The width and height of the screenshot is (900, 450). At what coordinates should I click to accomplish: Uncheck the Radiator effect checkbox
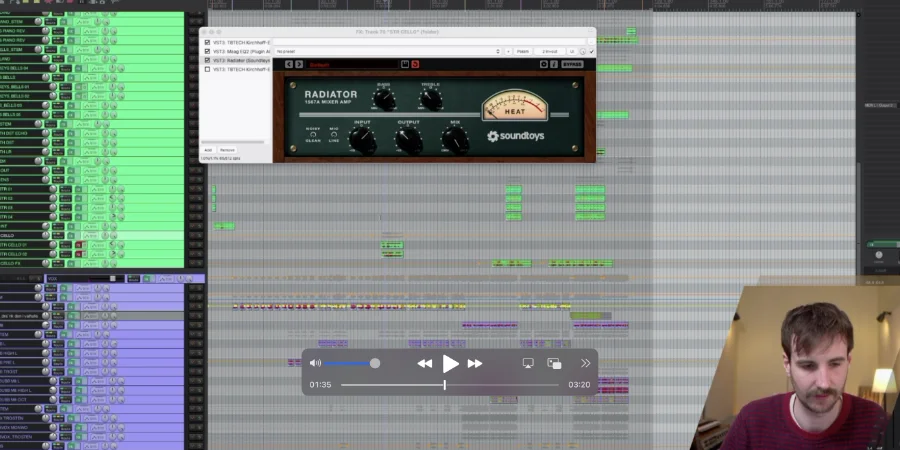coord(207,60)
